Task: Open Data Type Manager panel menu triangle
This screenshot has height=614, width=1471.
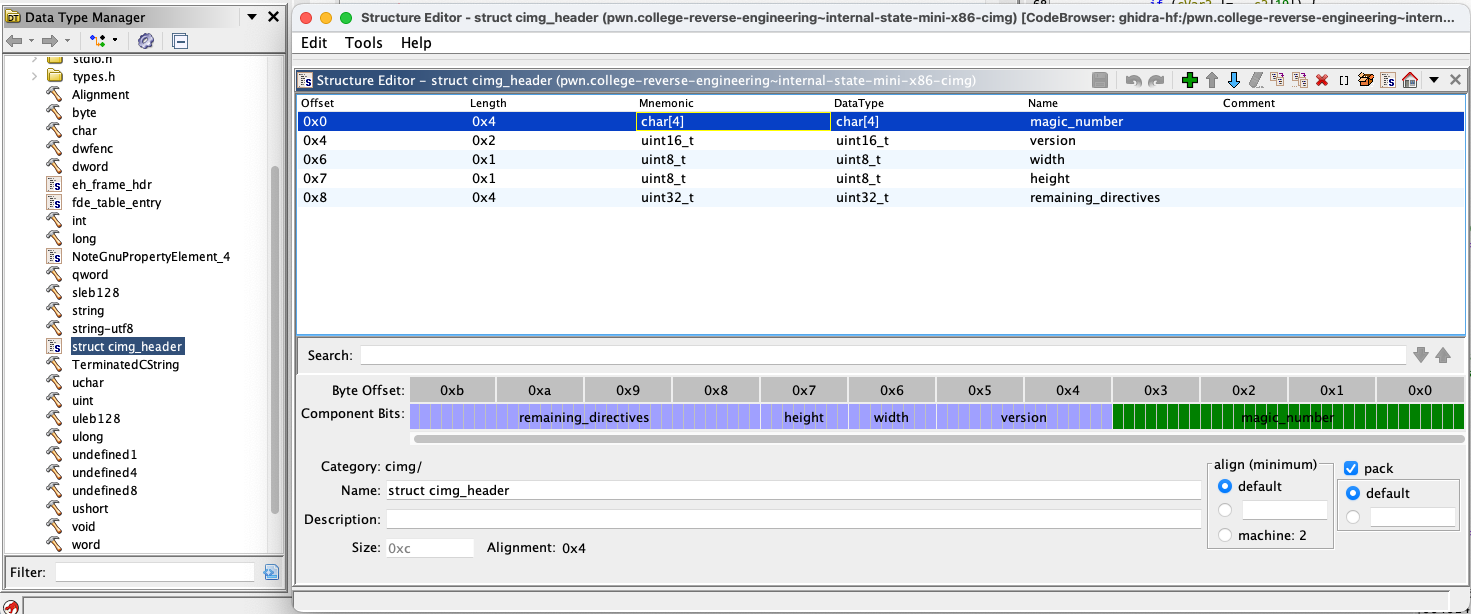Action: (250, 17)
